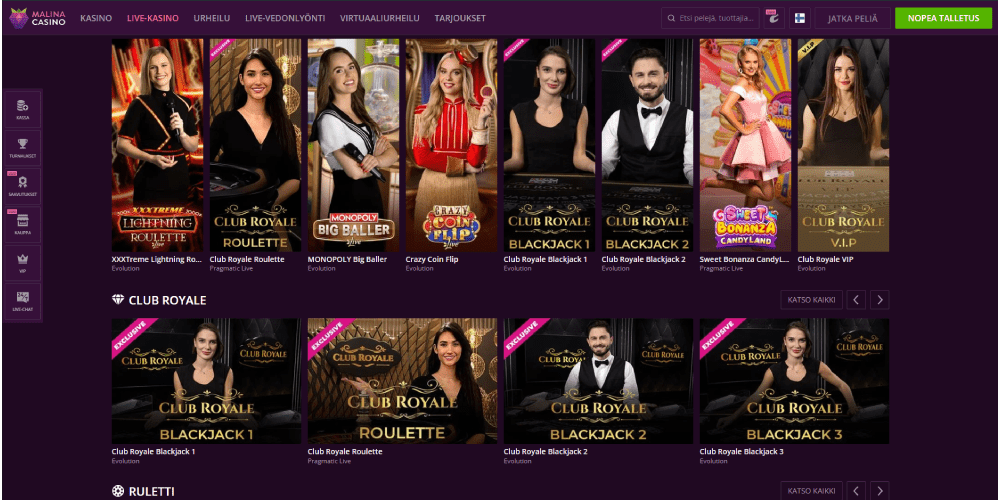Screen dimensions: 1000x500
Task: Advance the Ruletti row with right chevron
Action: pyautogui.click(x=879, y=490)
